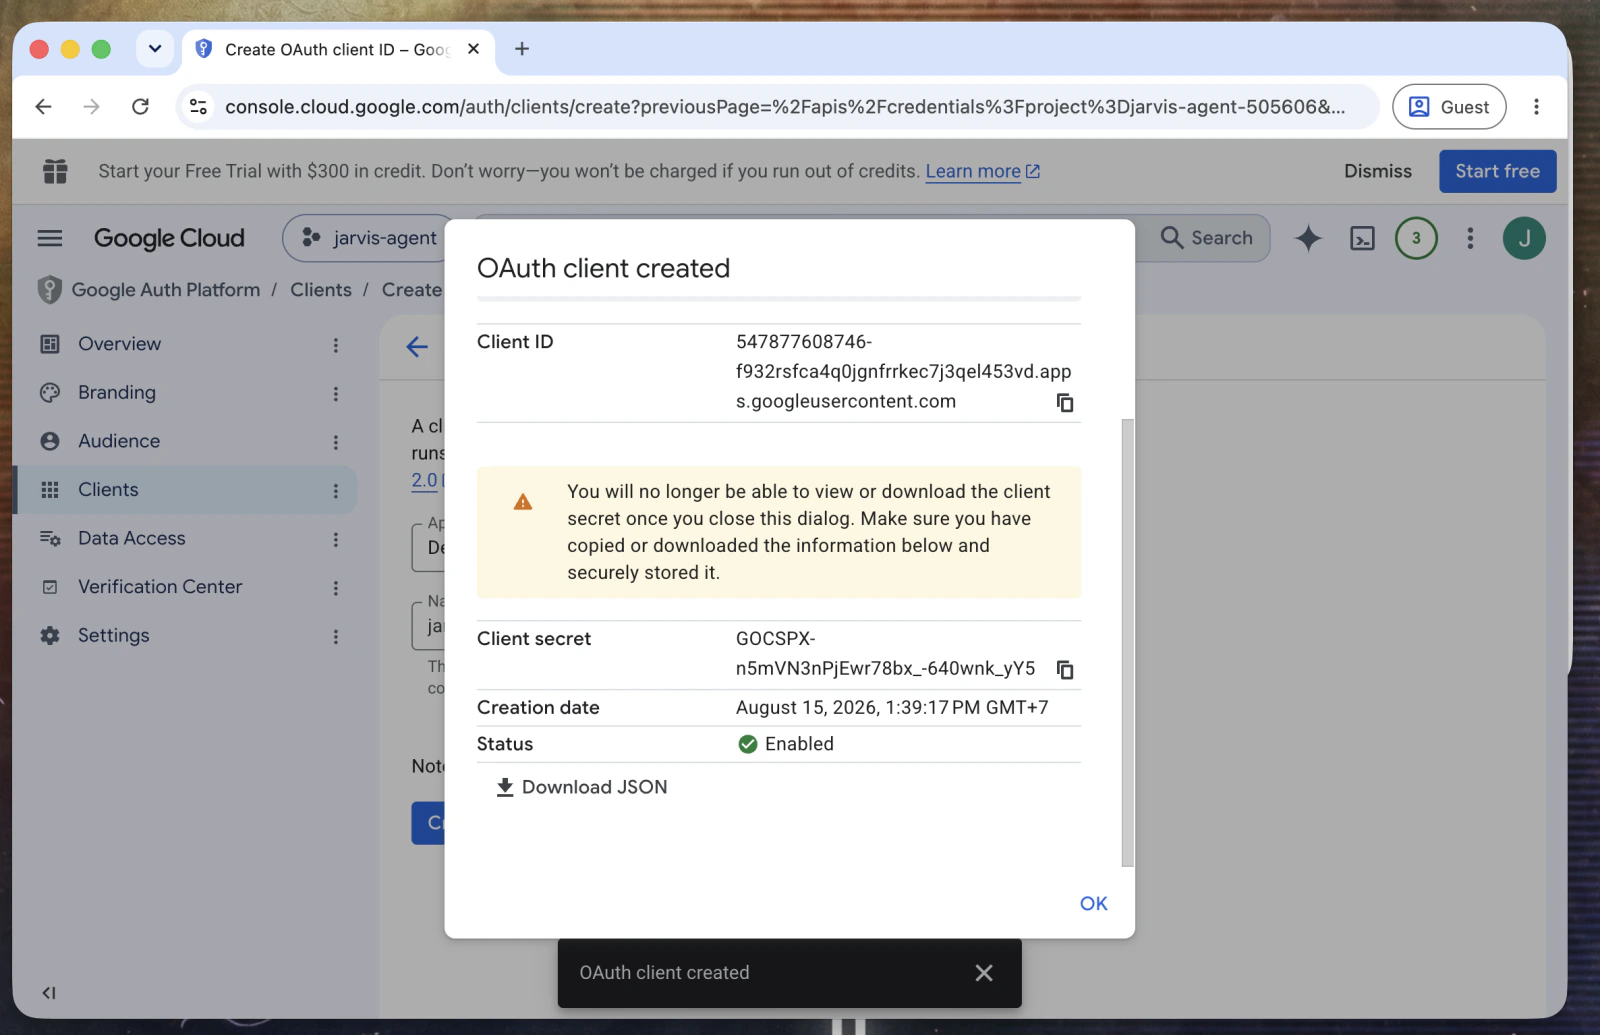Open more options for Branding
Image resolution: width=1600 pixels, height=1035 pixels.
click(336, 394)
